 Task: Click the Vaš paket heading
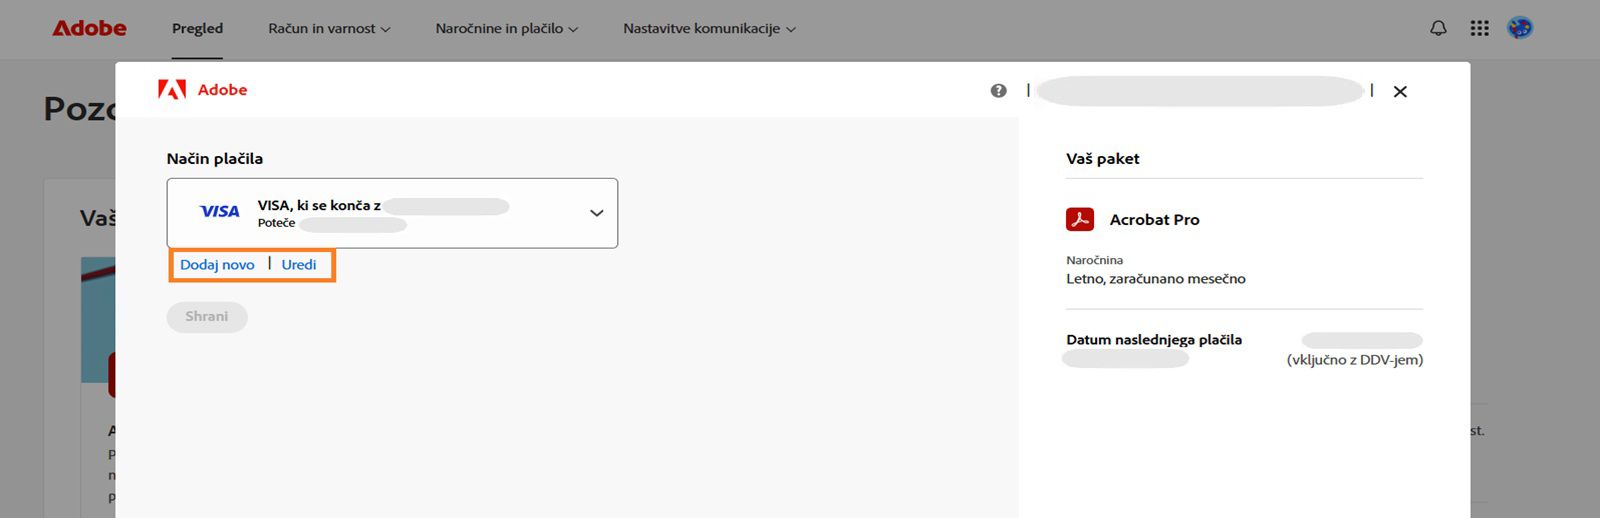point(1103,158)
